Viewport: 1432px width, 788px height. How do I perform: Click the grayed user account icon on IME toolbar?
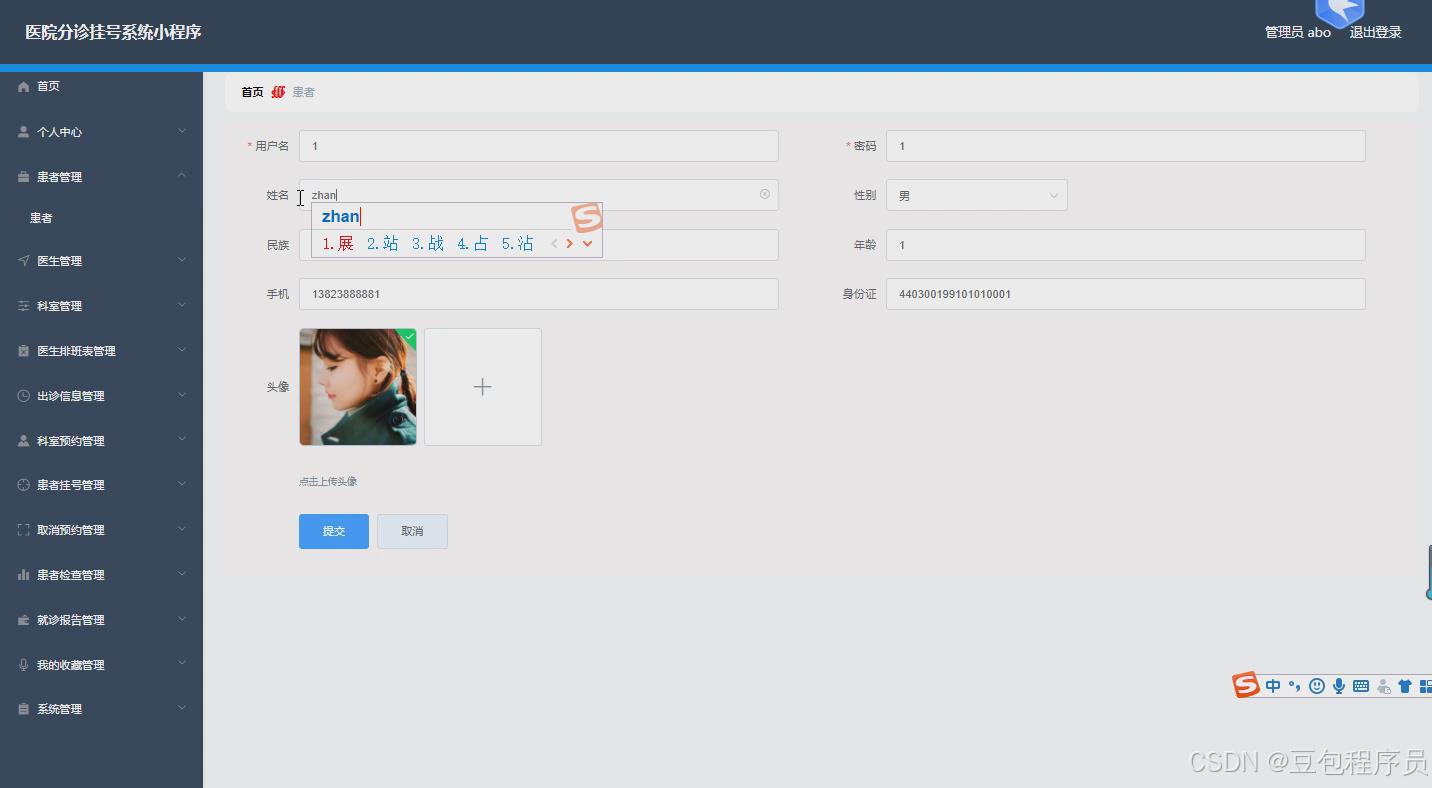(x=1384, y=686)
